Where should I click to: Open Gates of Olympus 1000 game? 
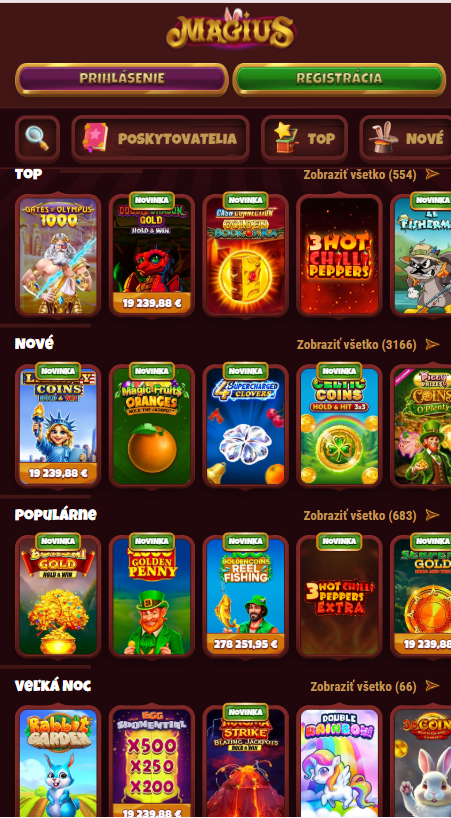(58, 256)
